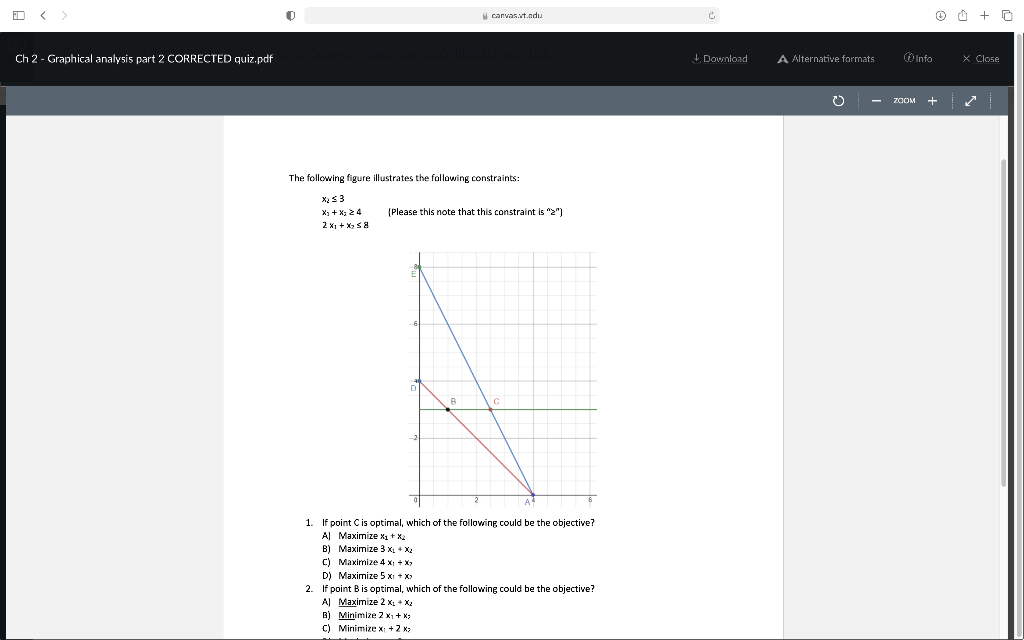Click the canvas.vt.edu address bar
This screenshot has width=1024, height=640.
[512, 15]
